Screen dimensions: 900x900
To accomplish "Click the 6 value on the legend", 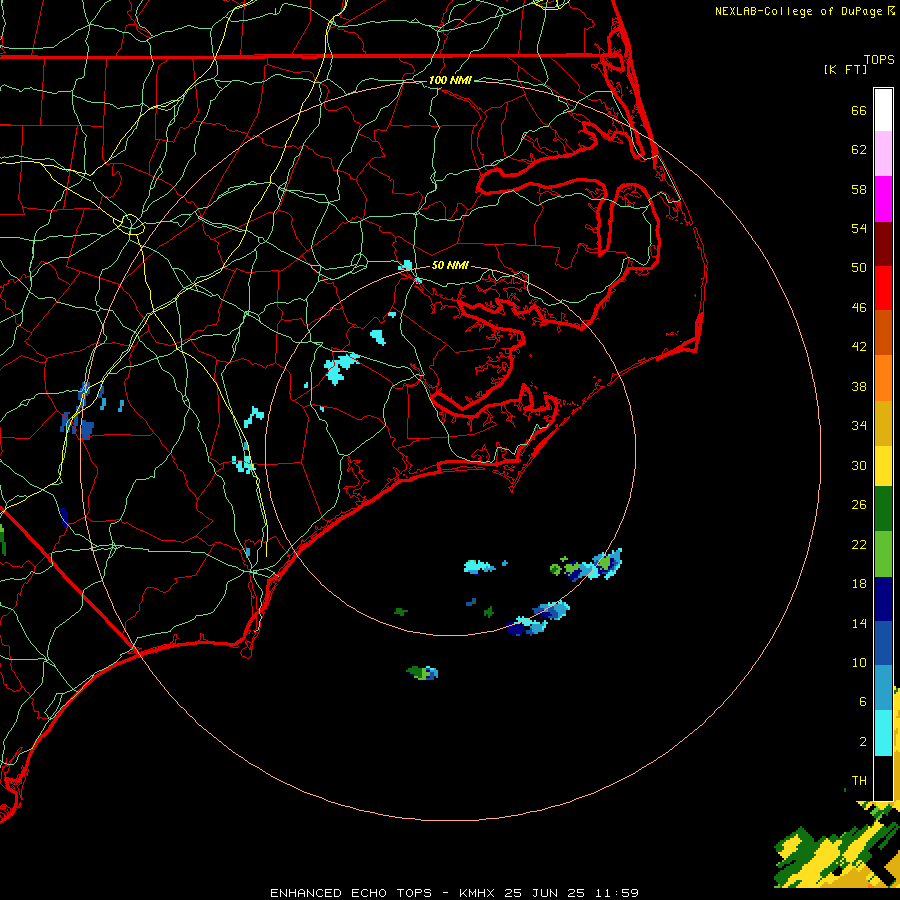I will coord(863,702).
